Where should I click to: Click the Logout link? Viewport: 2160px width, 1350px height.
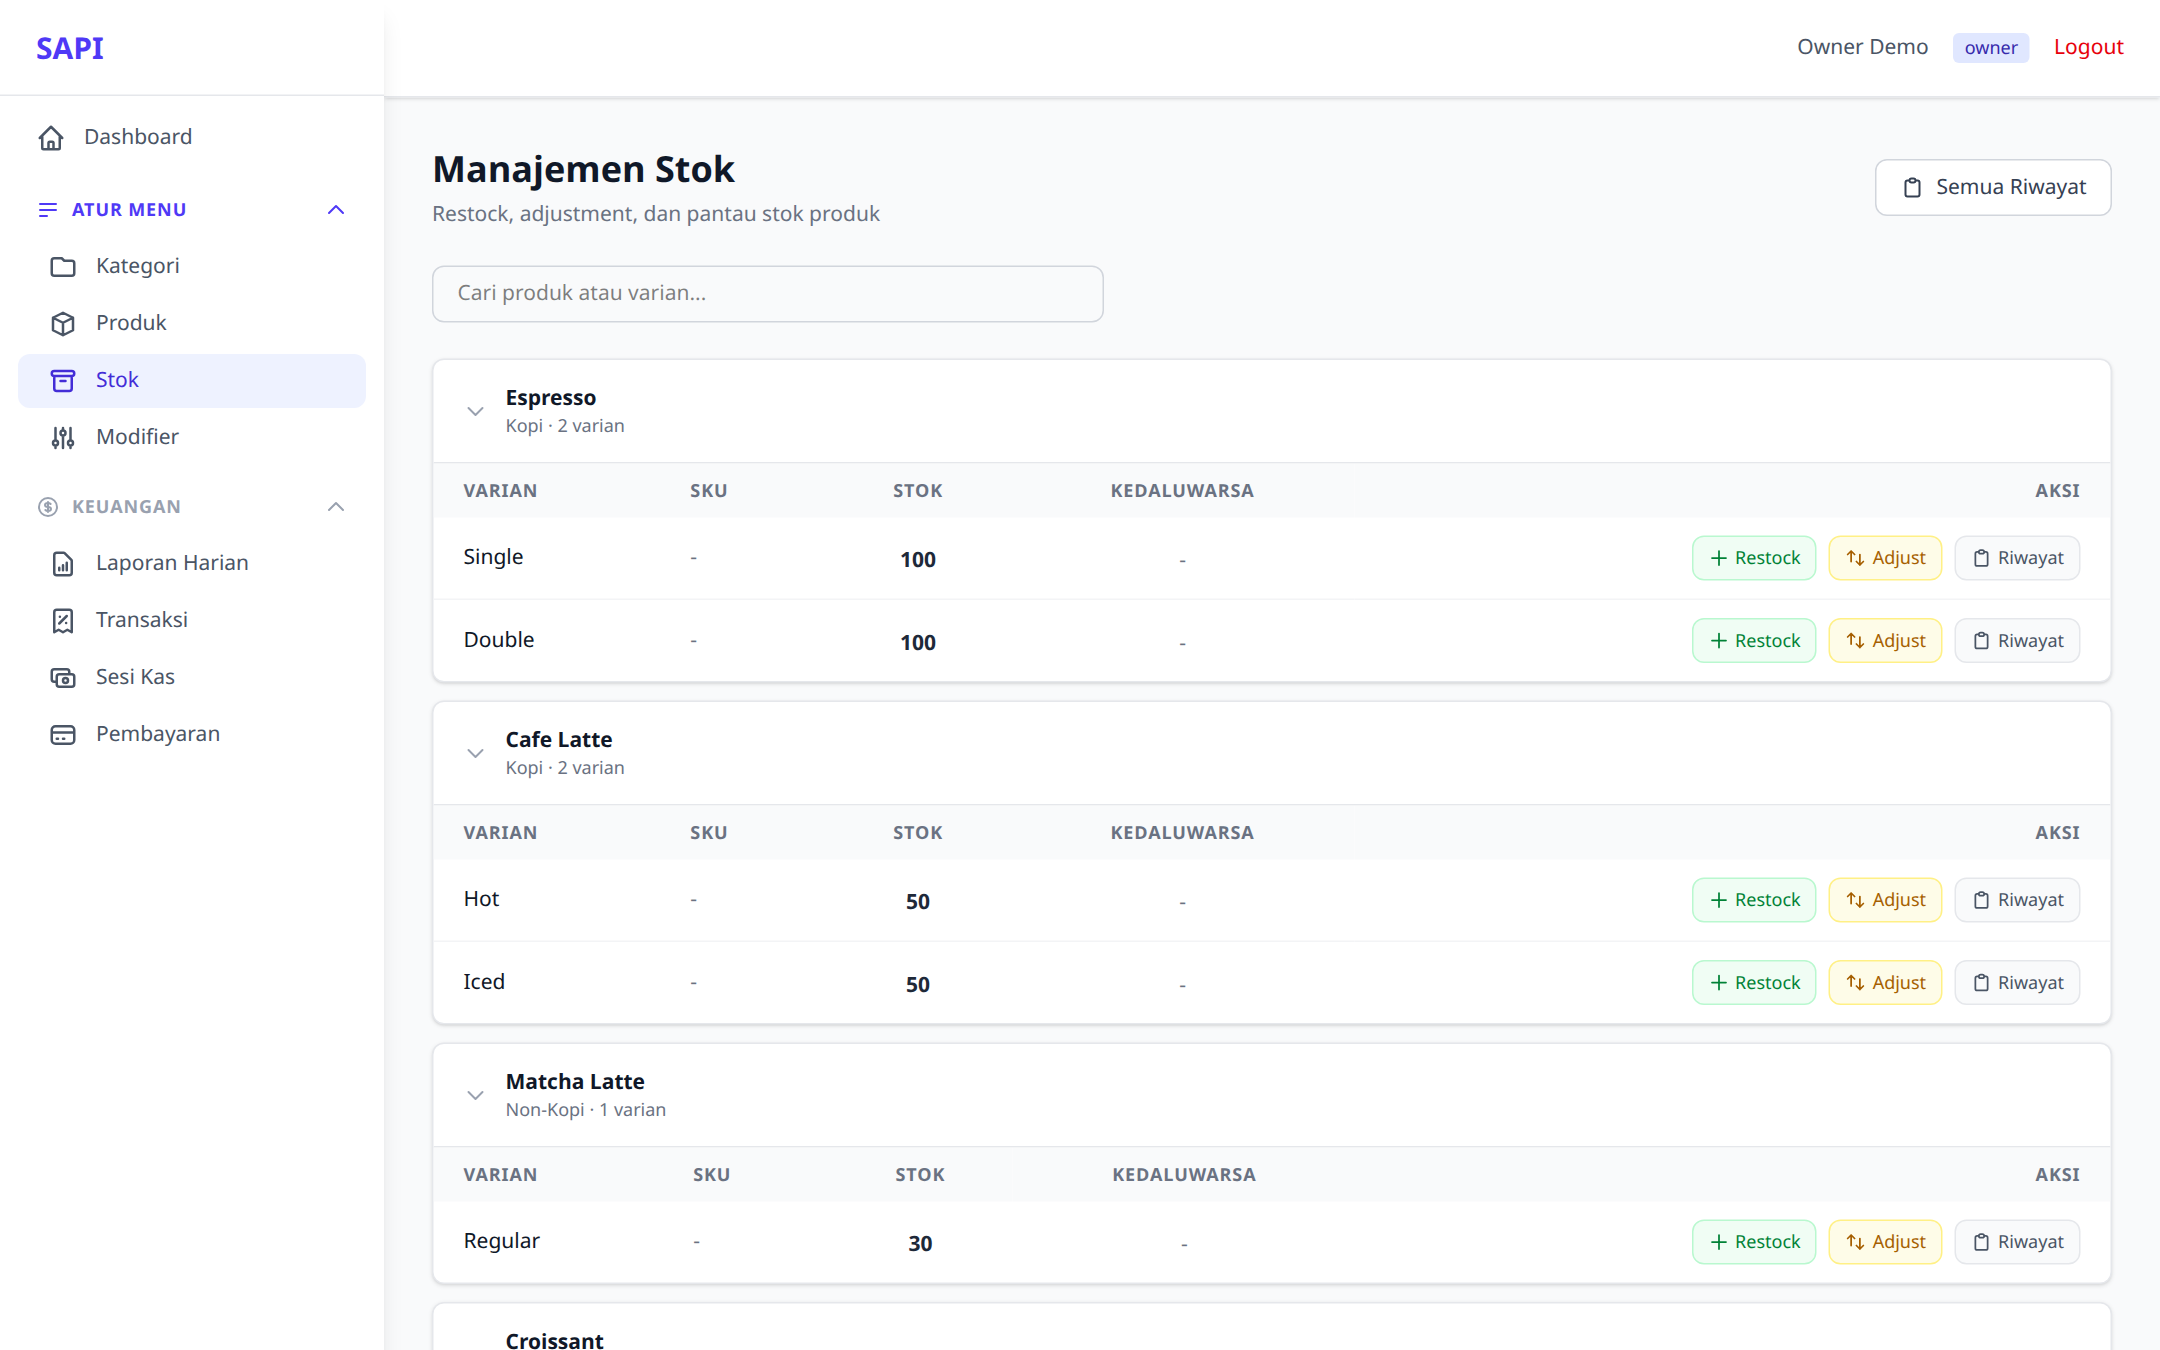2088,47
